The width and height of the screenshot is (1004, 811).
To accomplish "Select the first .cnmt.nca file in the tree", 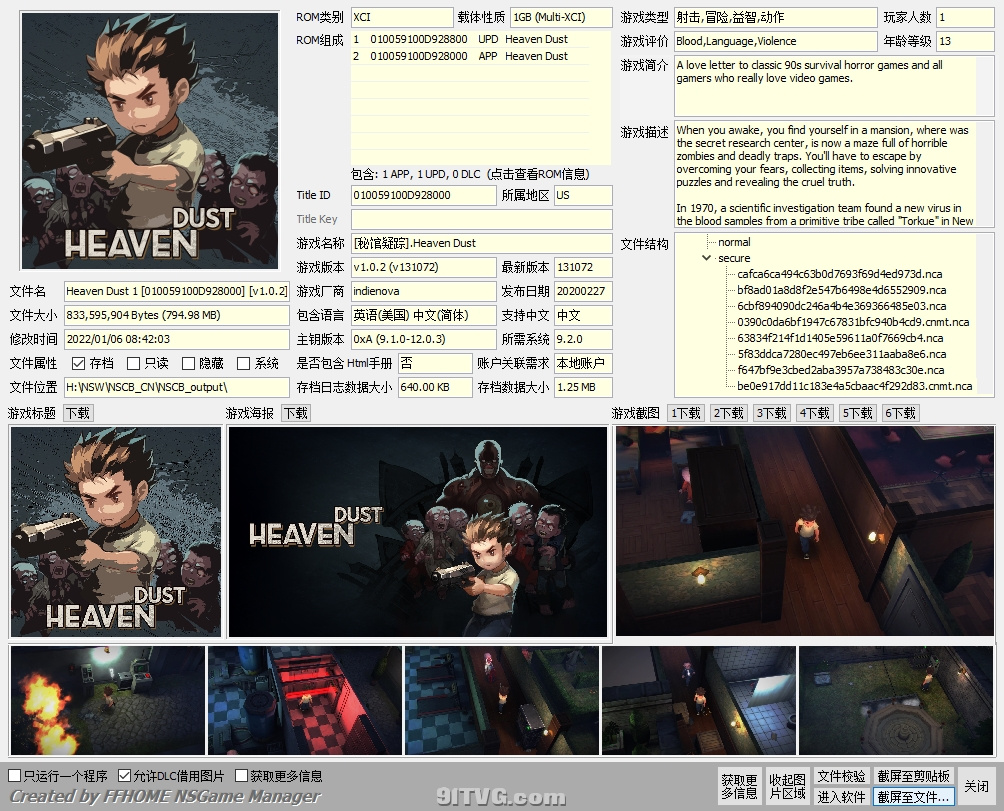I will [x=853, y=322].
